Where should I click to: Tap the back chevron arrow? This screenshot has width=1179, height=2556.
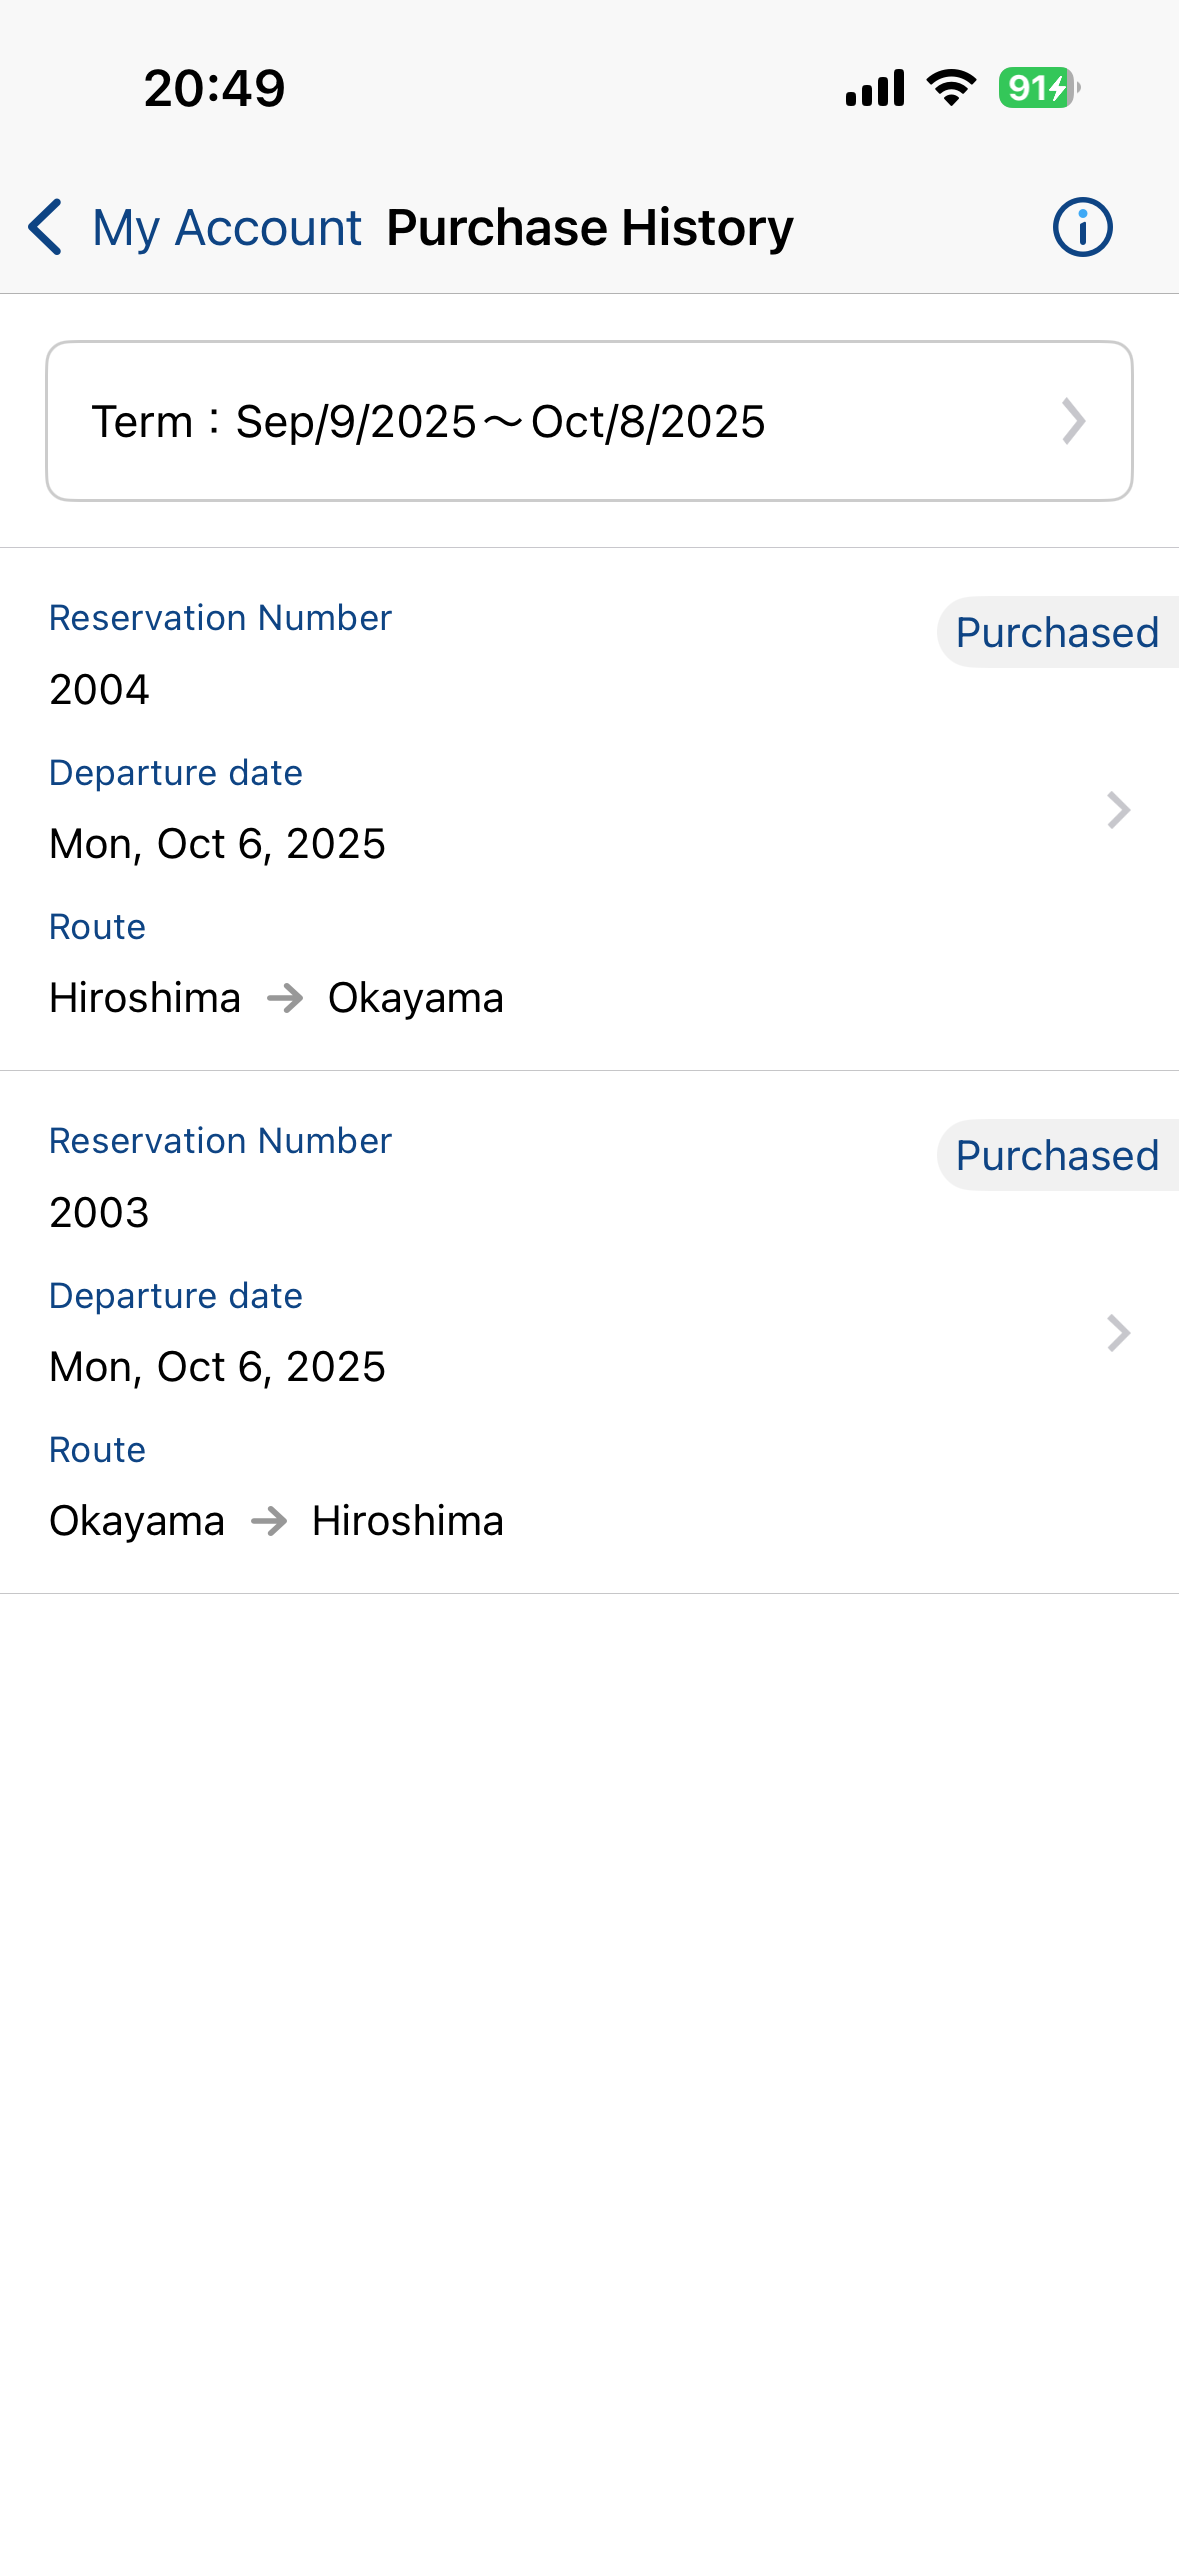(x=46, y=227)
